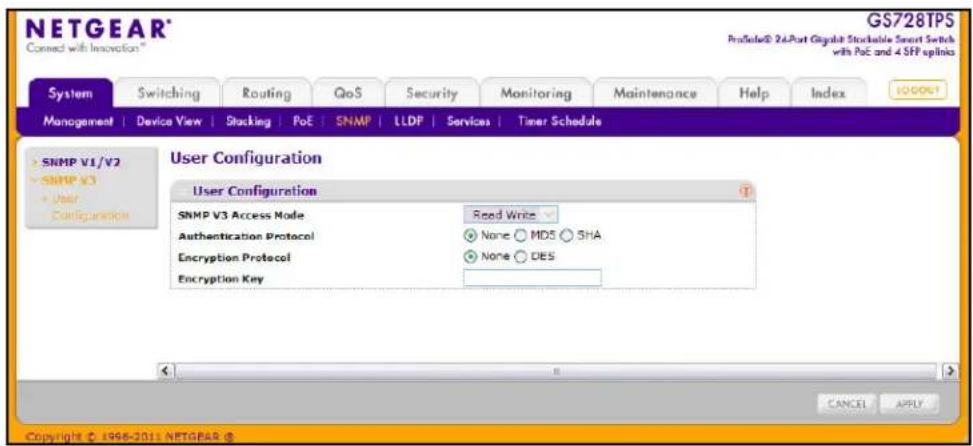Click the Encryption Key input field

tap(532, 278)
